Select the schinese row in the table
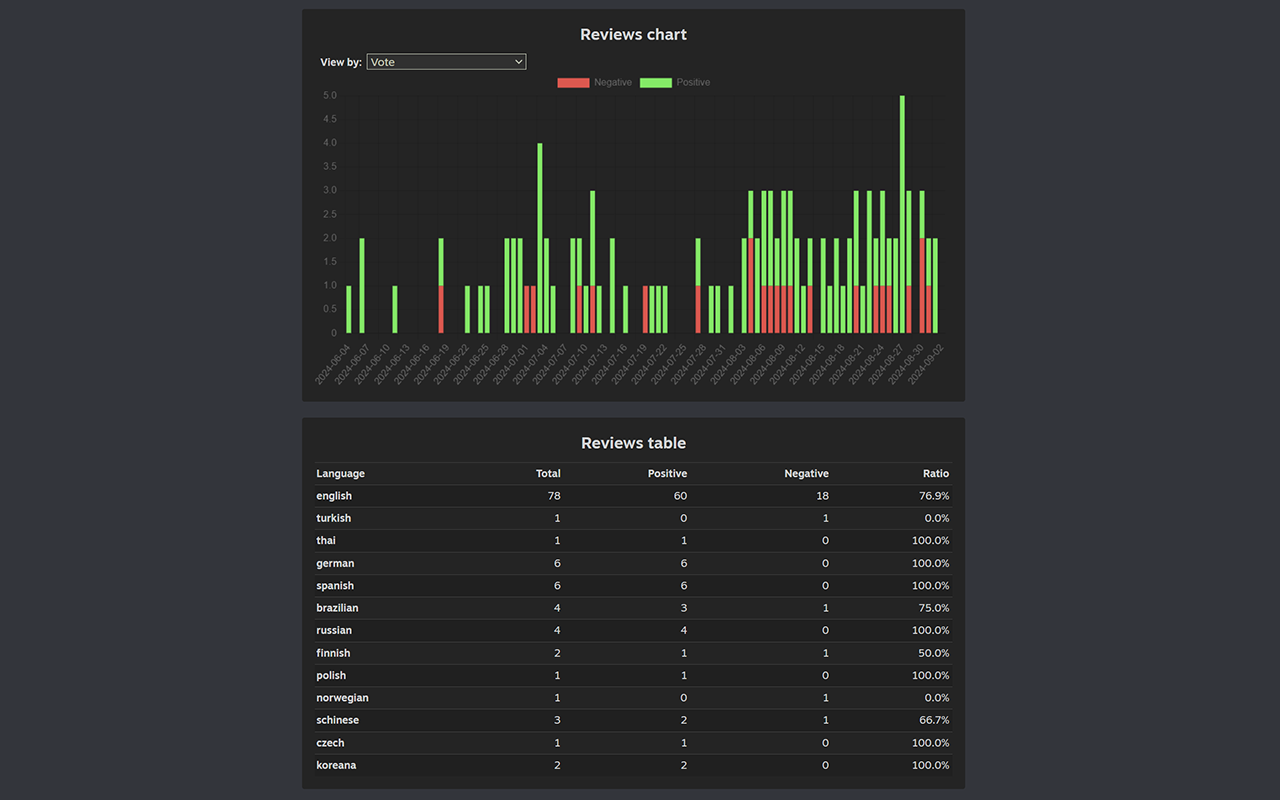Screen dimensions: 1280x800 point(633,720)
